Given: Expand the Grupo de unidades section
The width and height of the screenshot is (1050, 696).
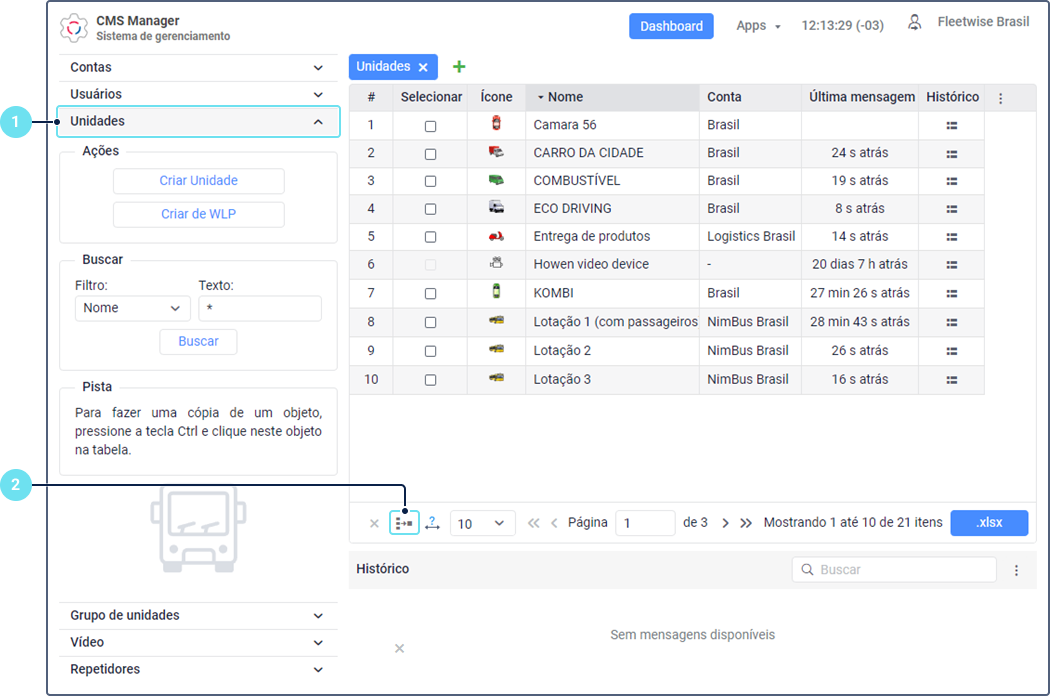Looking at the screenshot, I should pos(198,616).
